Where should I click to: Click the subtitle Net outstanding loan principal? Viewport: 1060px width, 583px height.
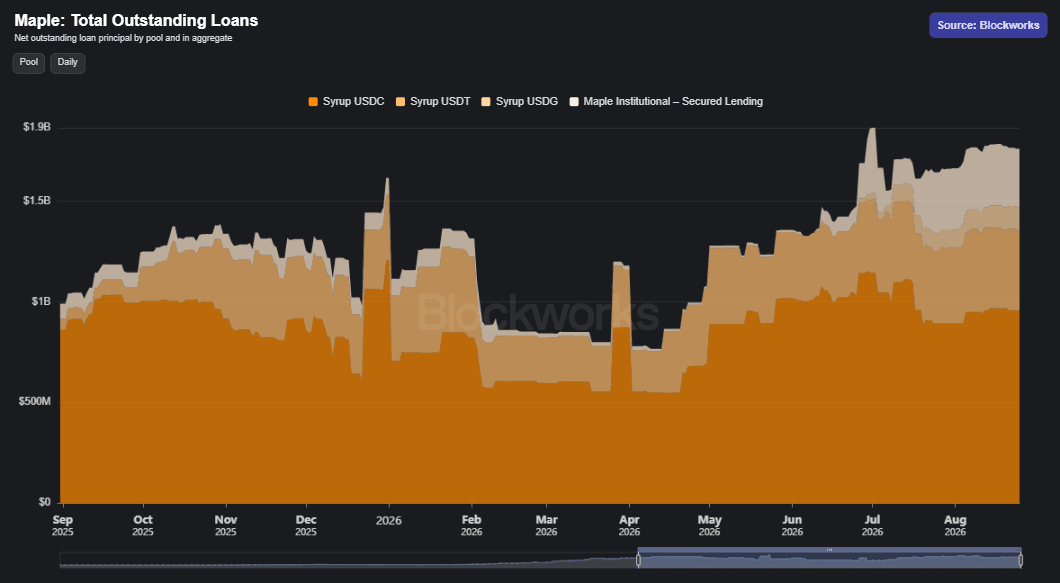pyautogui.click(x=123, y=38)
